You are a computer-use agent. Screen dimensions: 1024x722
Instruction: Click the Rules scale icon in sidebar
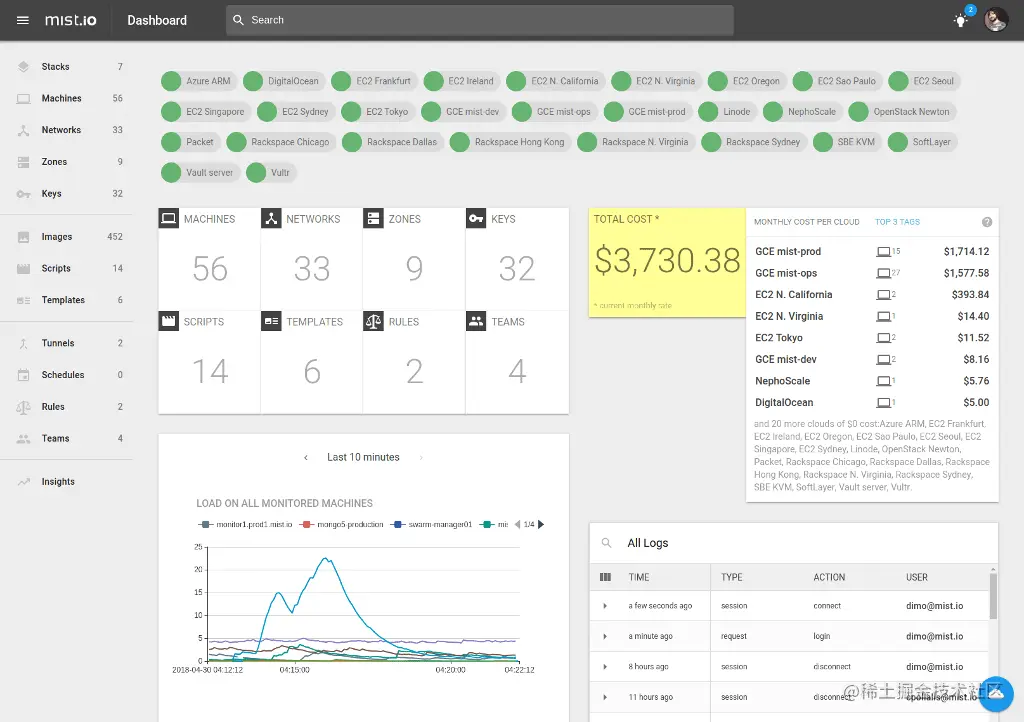pos(24,407)
